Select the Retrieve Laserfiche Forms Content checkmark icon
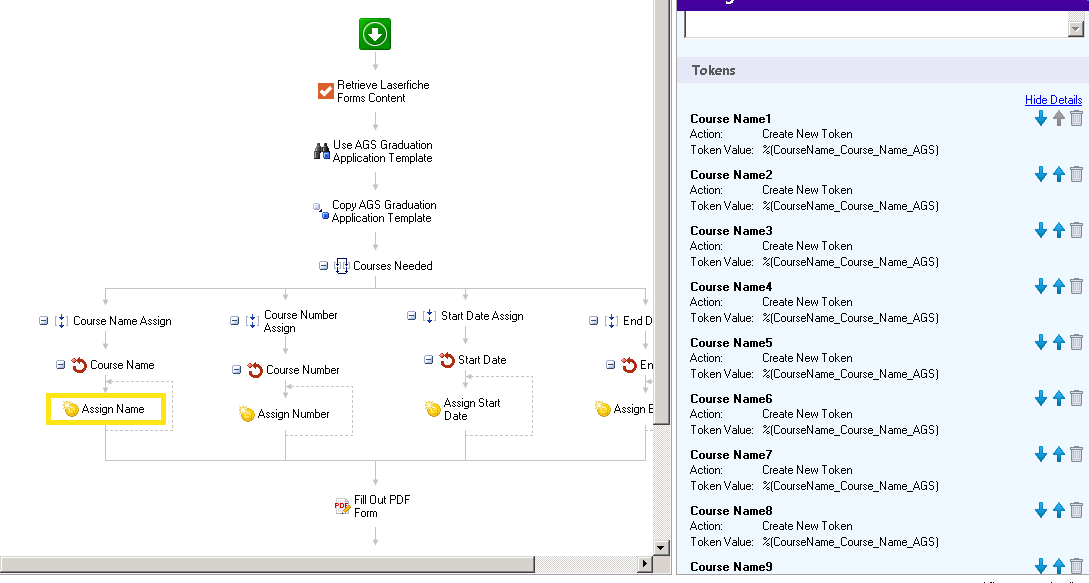The image size is (1089, 583). [326, 91]
